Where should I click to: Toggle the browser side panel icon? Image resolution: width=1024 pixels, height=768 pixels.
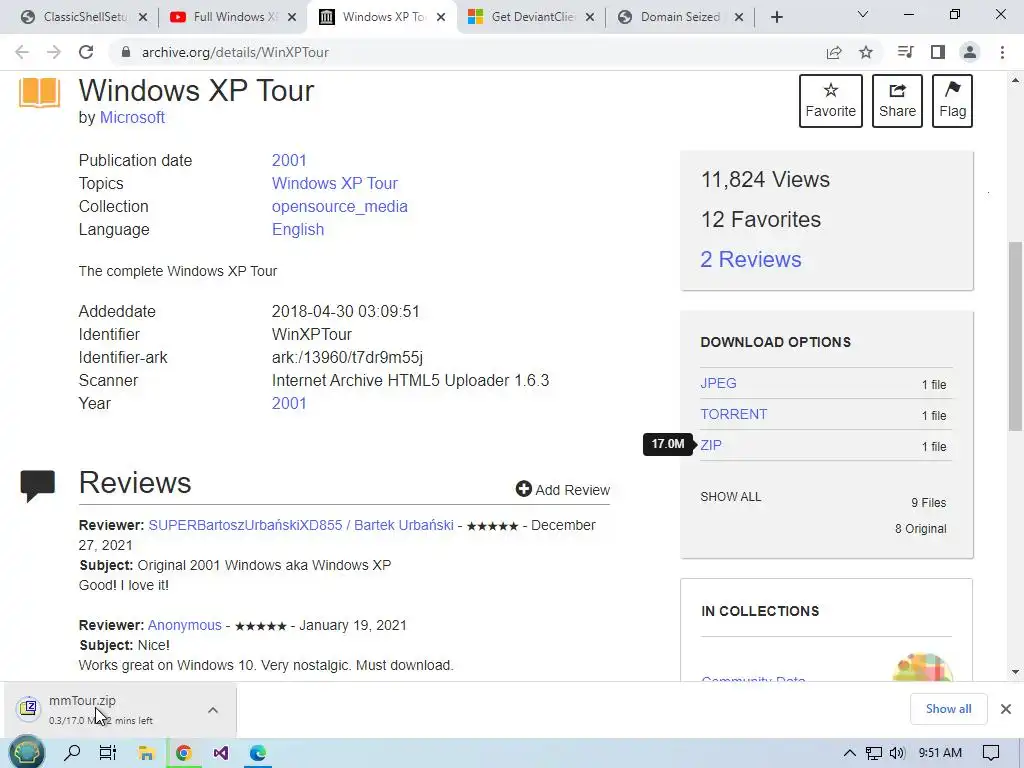pos(938,52)
